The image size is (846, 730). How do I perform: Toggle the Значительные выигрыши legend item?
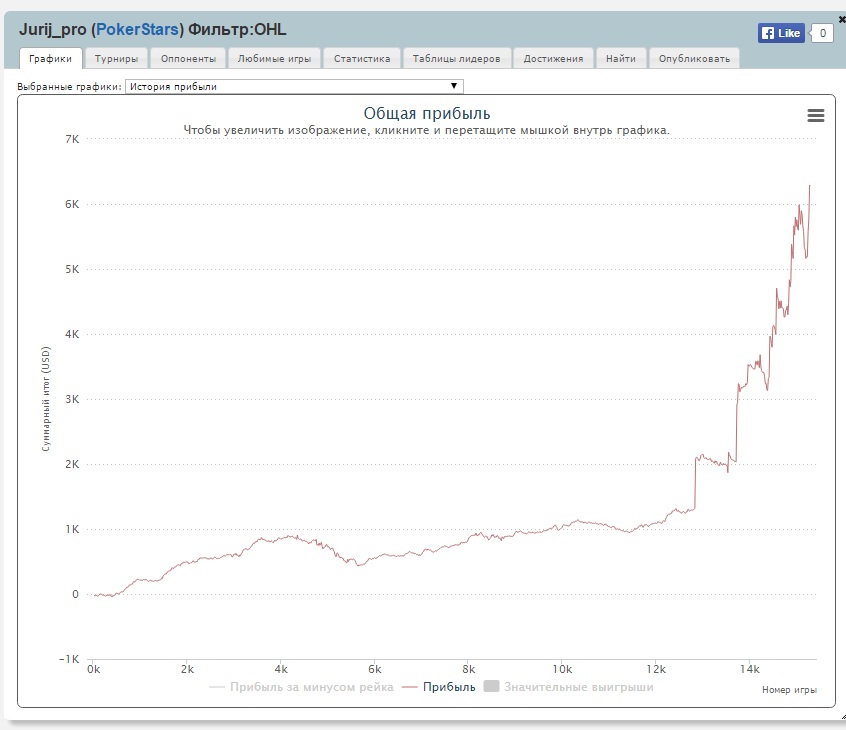click(x=578, y=687)
